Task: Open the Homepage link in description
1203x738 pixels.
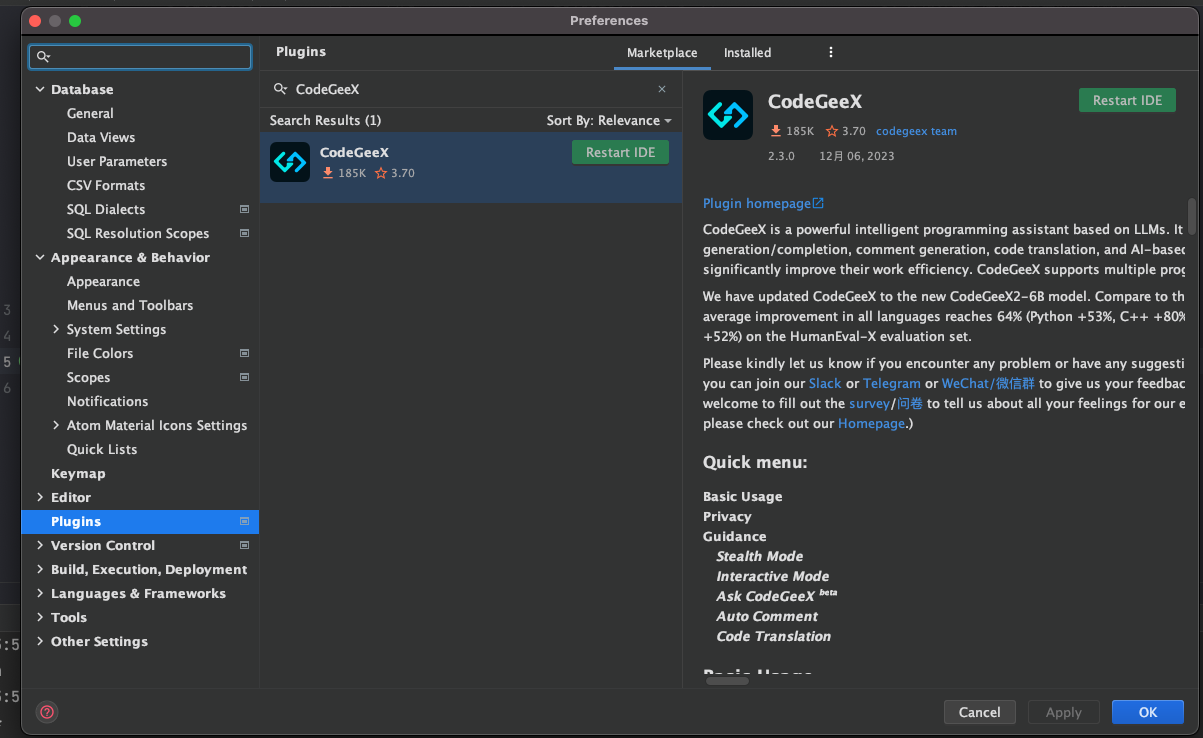Action: click(x=871, y=423)
